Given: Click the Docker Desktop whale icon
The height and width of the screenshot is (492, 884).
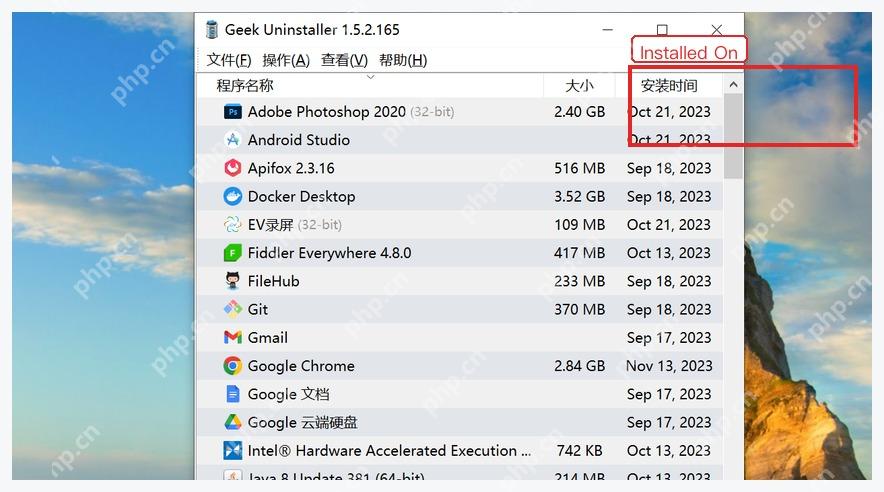Looking at the screenshot, I should [233, 196].
